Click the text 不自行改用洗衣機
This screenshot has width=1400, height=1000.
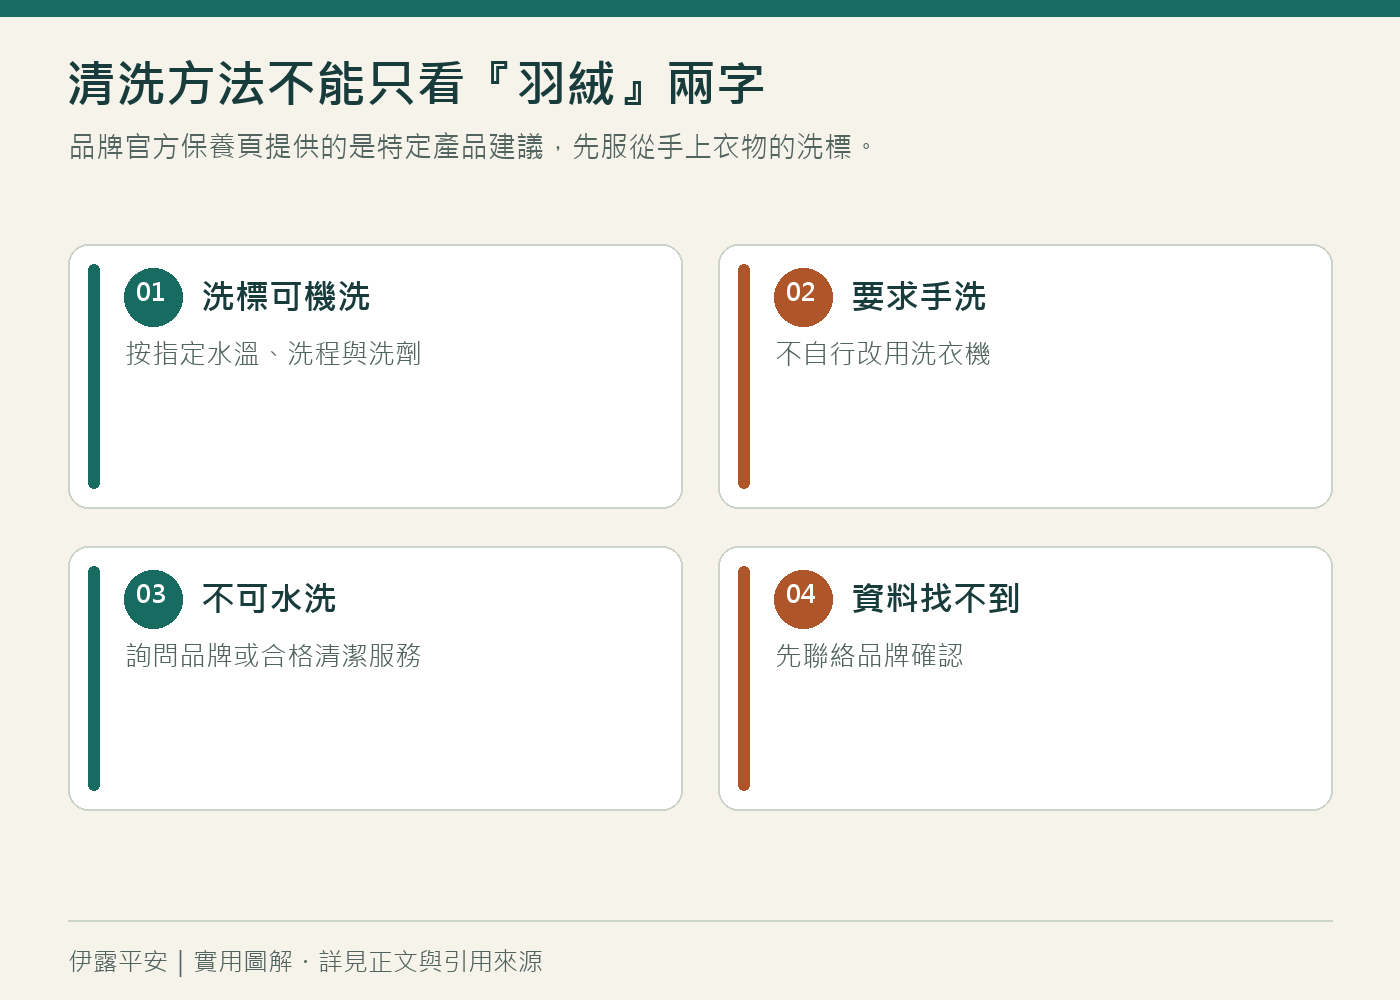(883, 354)
